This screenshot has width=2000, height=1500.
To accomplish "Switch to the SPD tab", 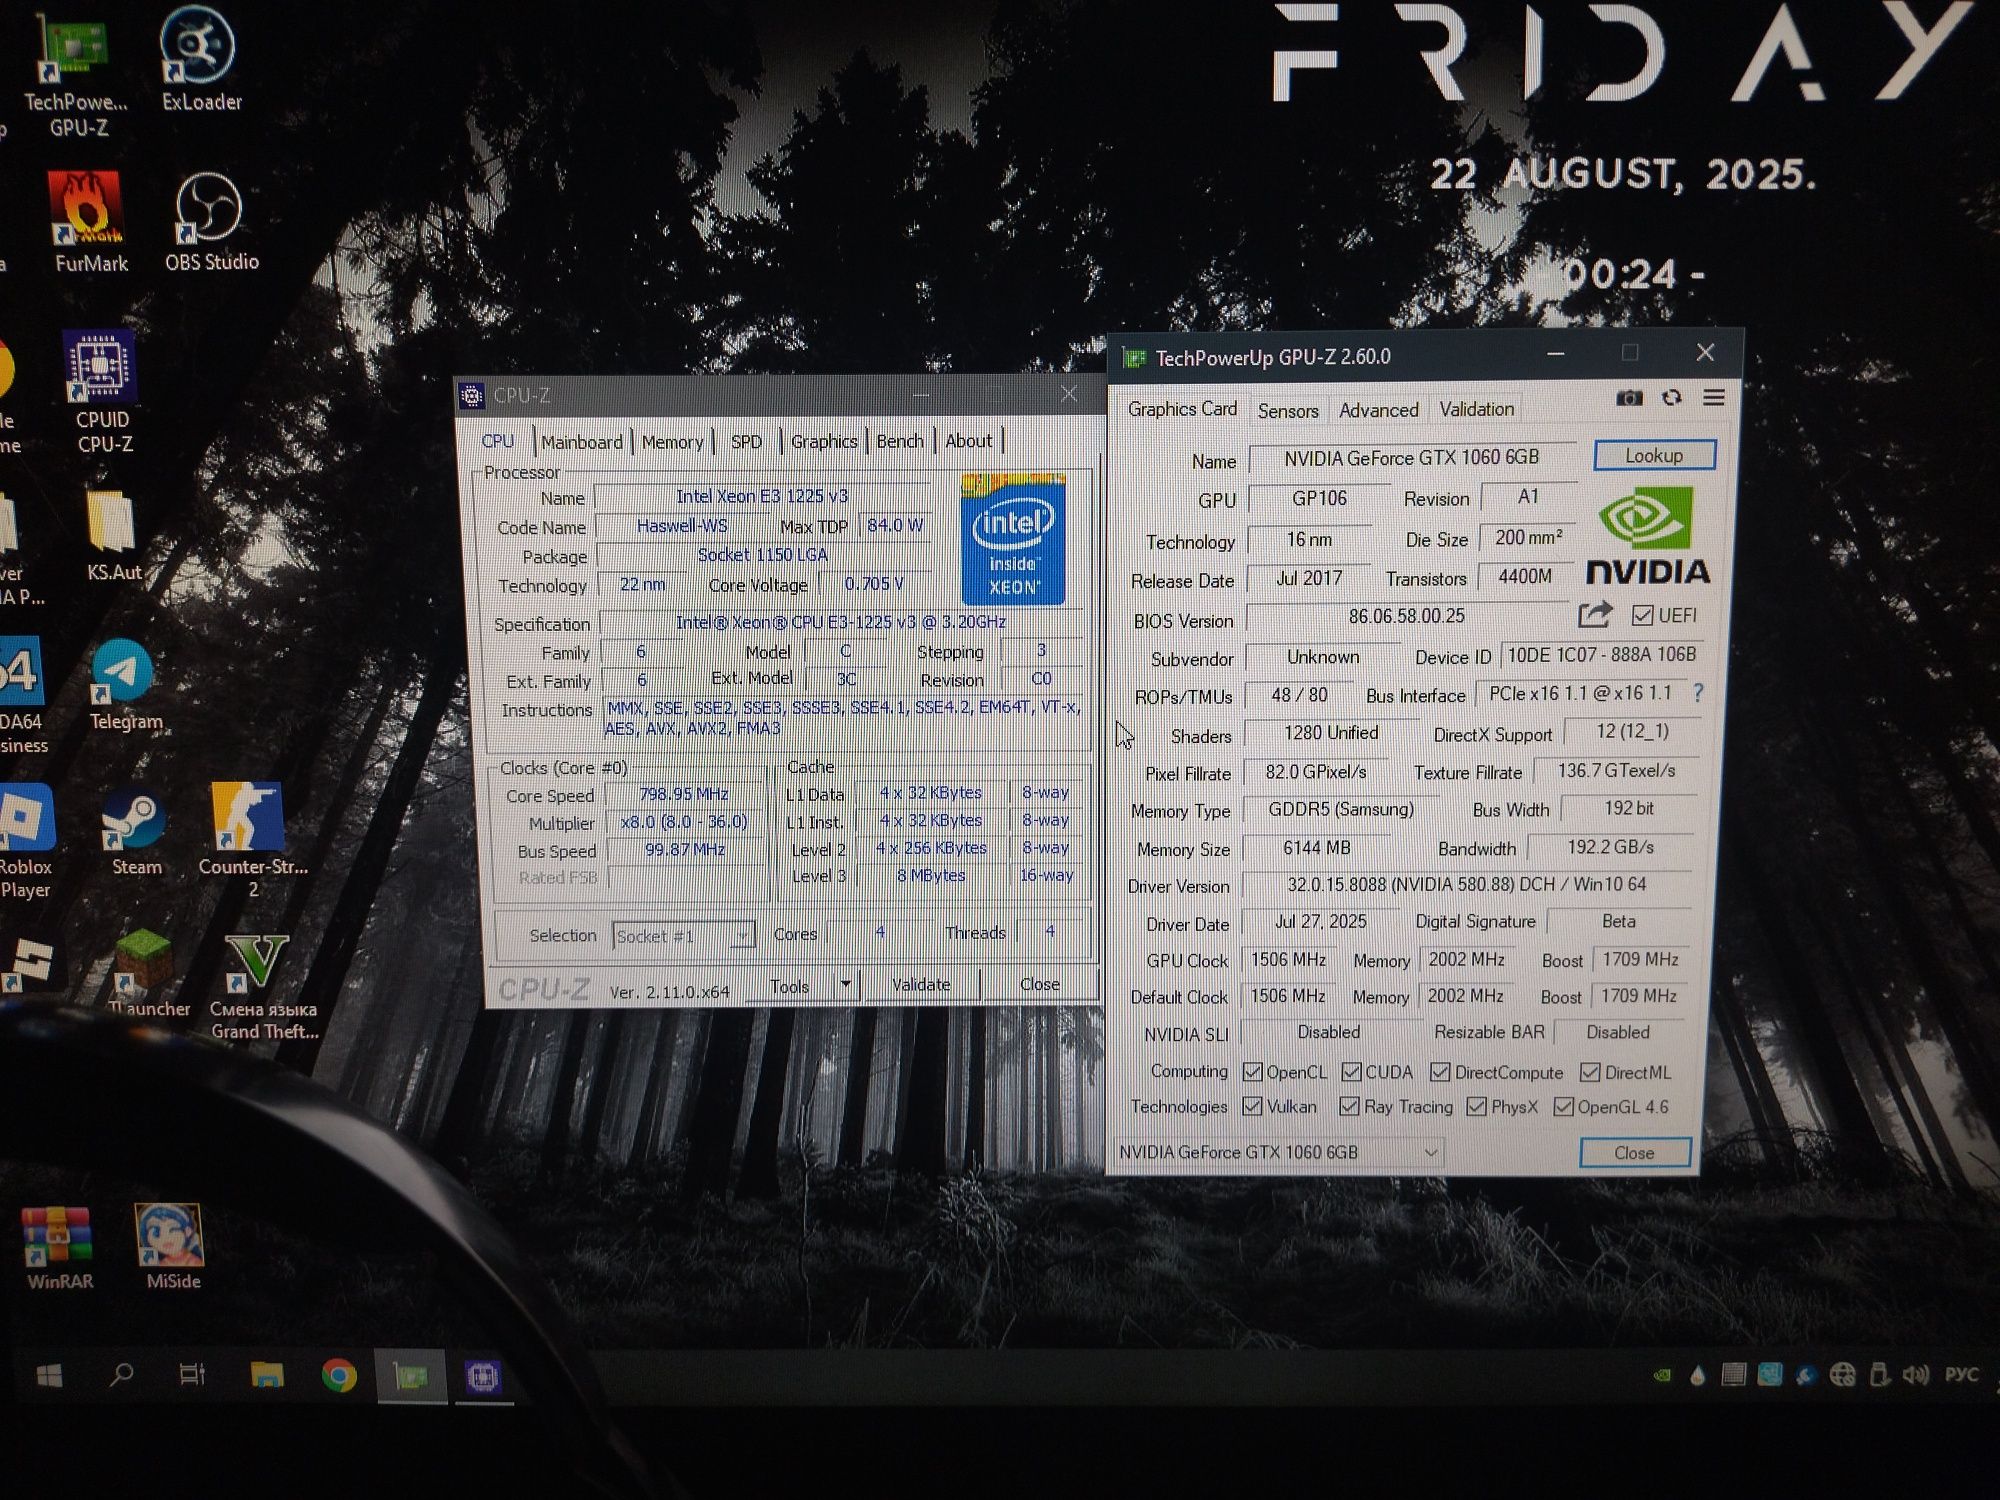I will tap(746, 442).
